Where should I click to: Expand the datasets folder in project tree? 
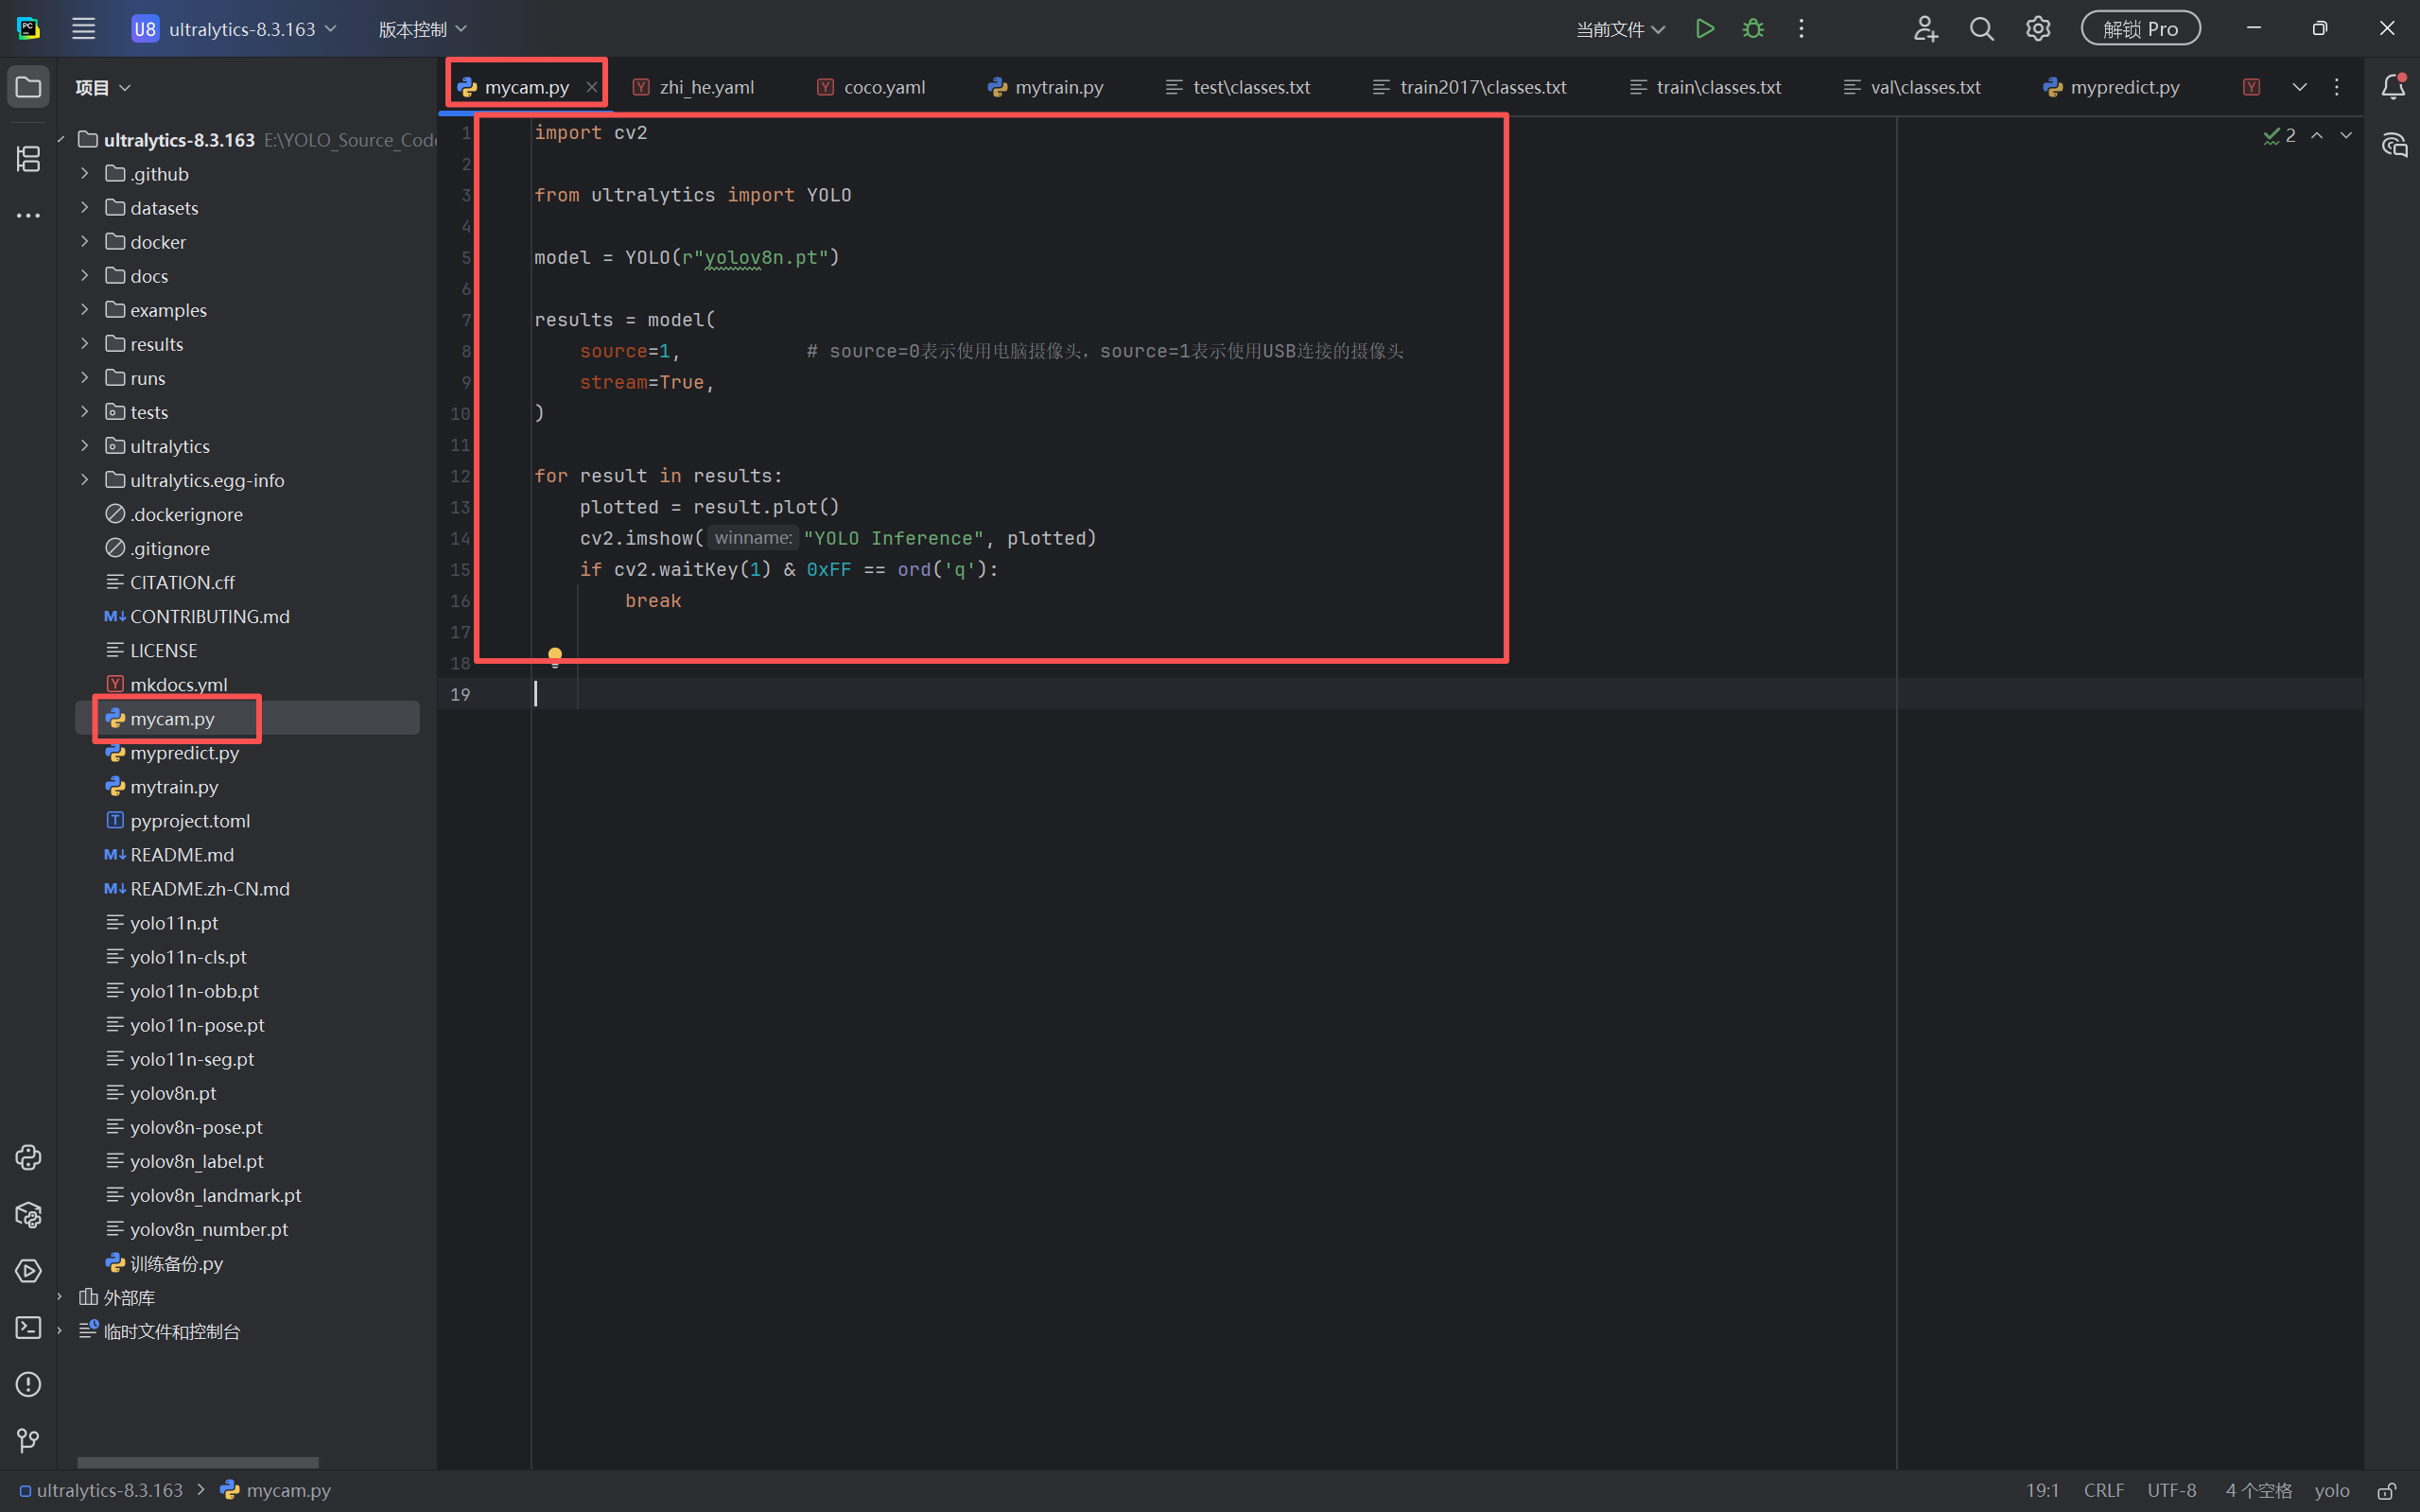pyautogui.click(x=85, y=208)
